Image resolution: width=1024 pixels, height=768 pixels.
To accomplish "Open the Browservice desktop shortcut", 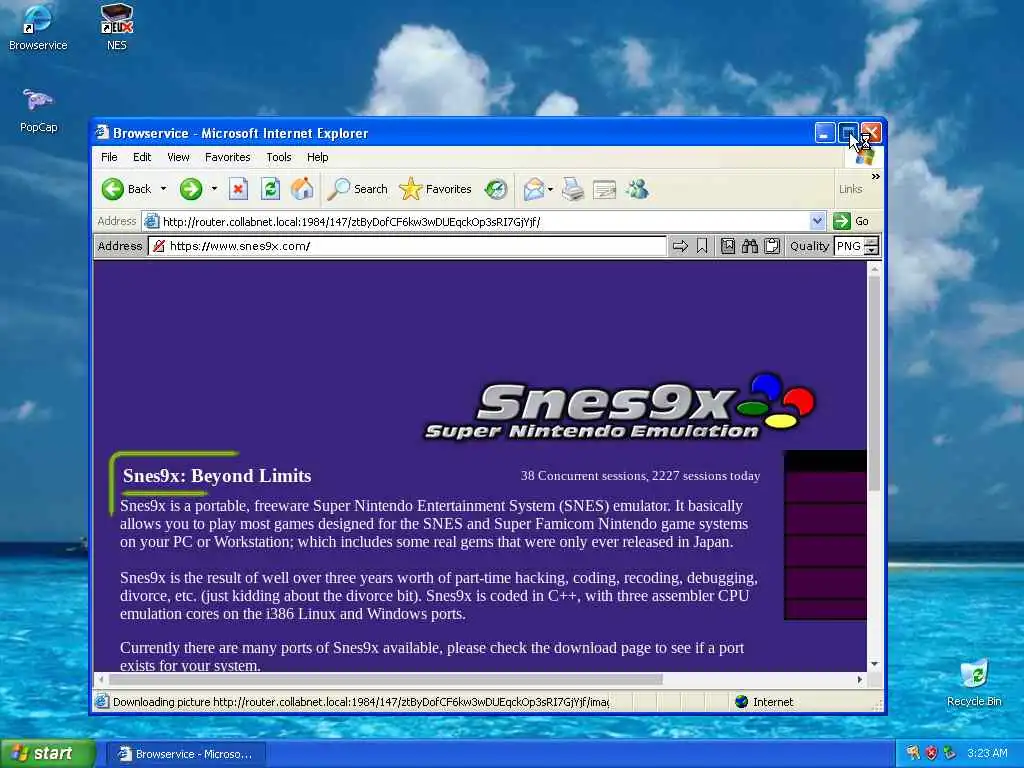I will (38, 28).
